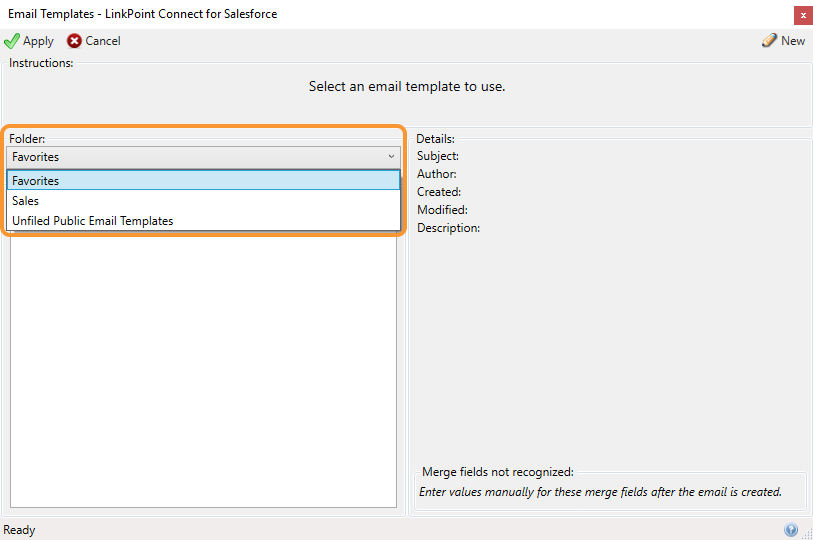Click the red Cancel X icon

tap(74, 41)
